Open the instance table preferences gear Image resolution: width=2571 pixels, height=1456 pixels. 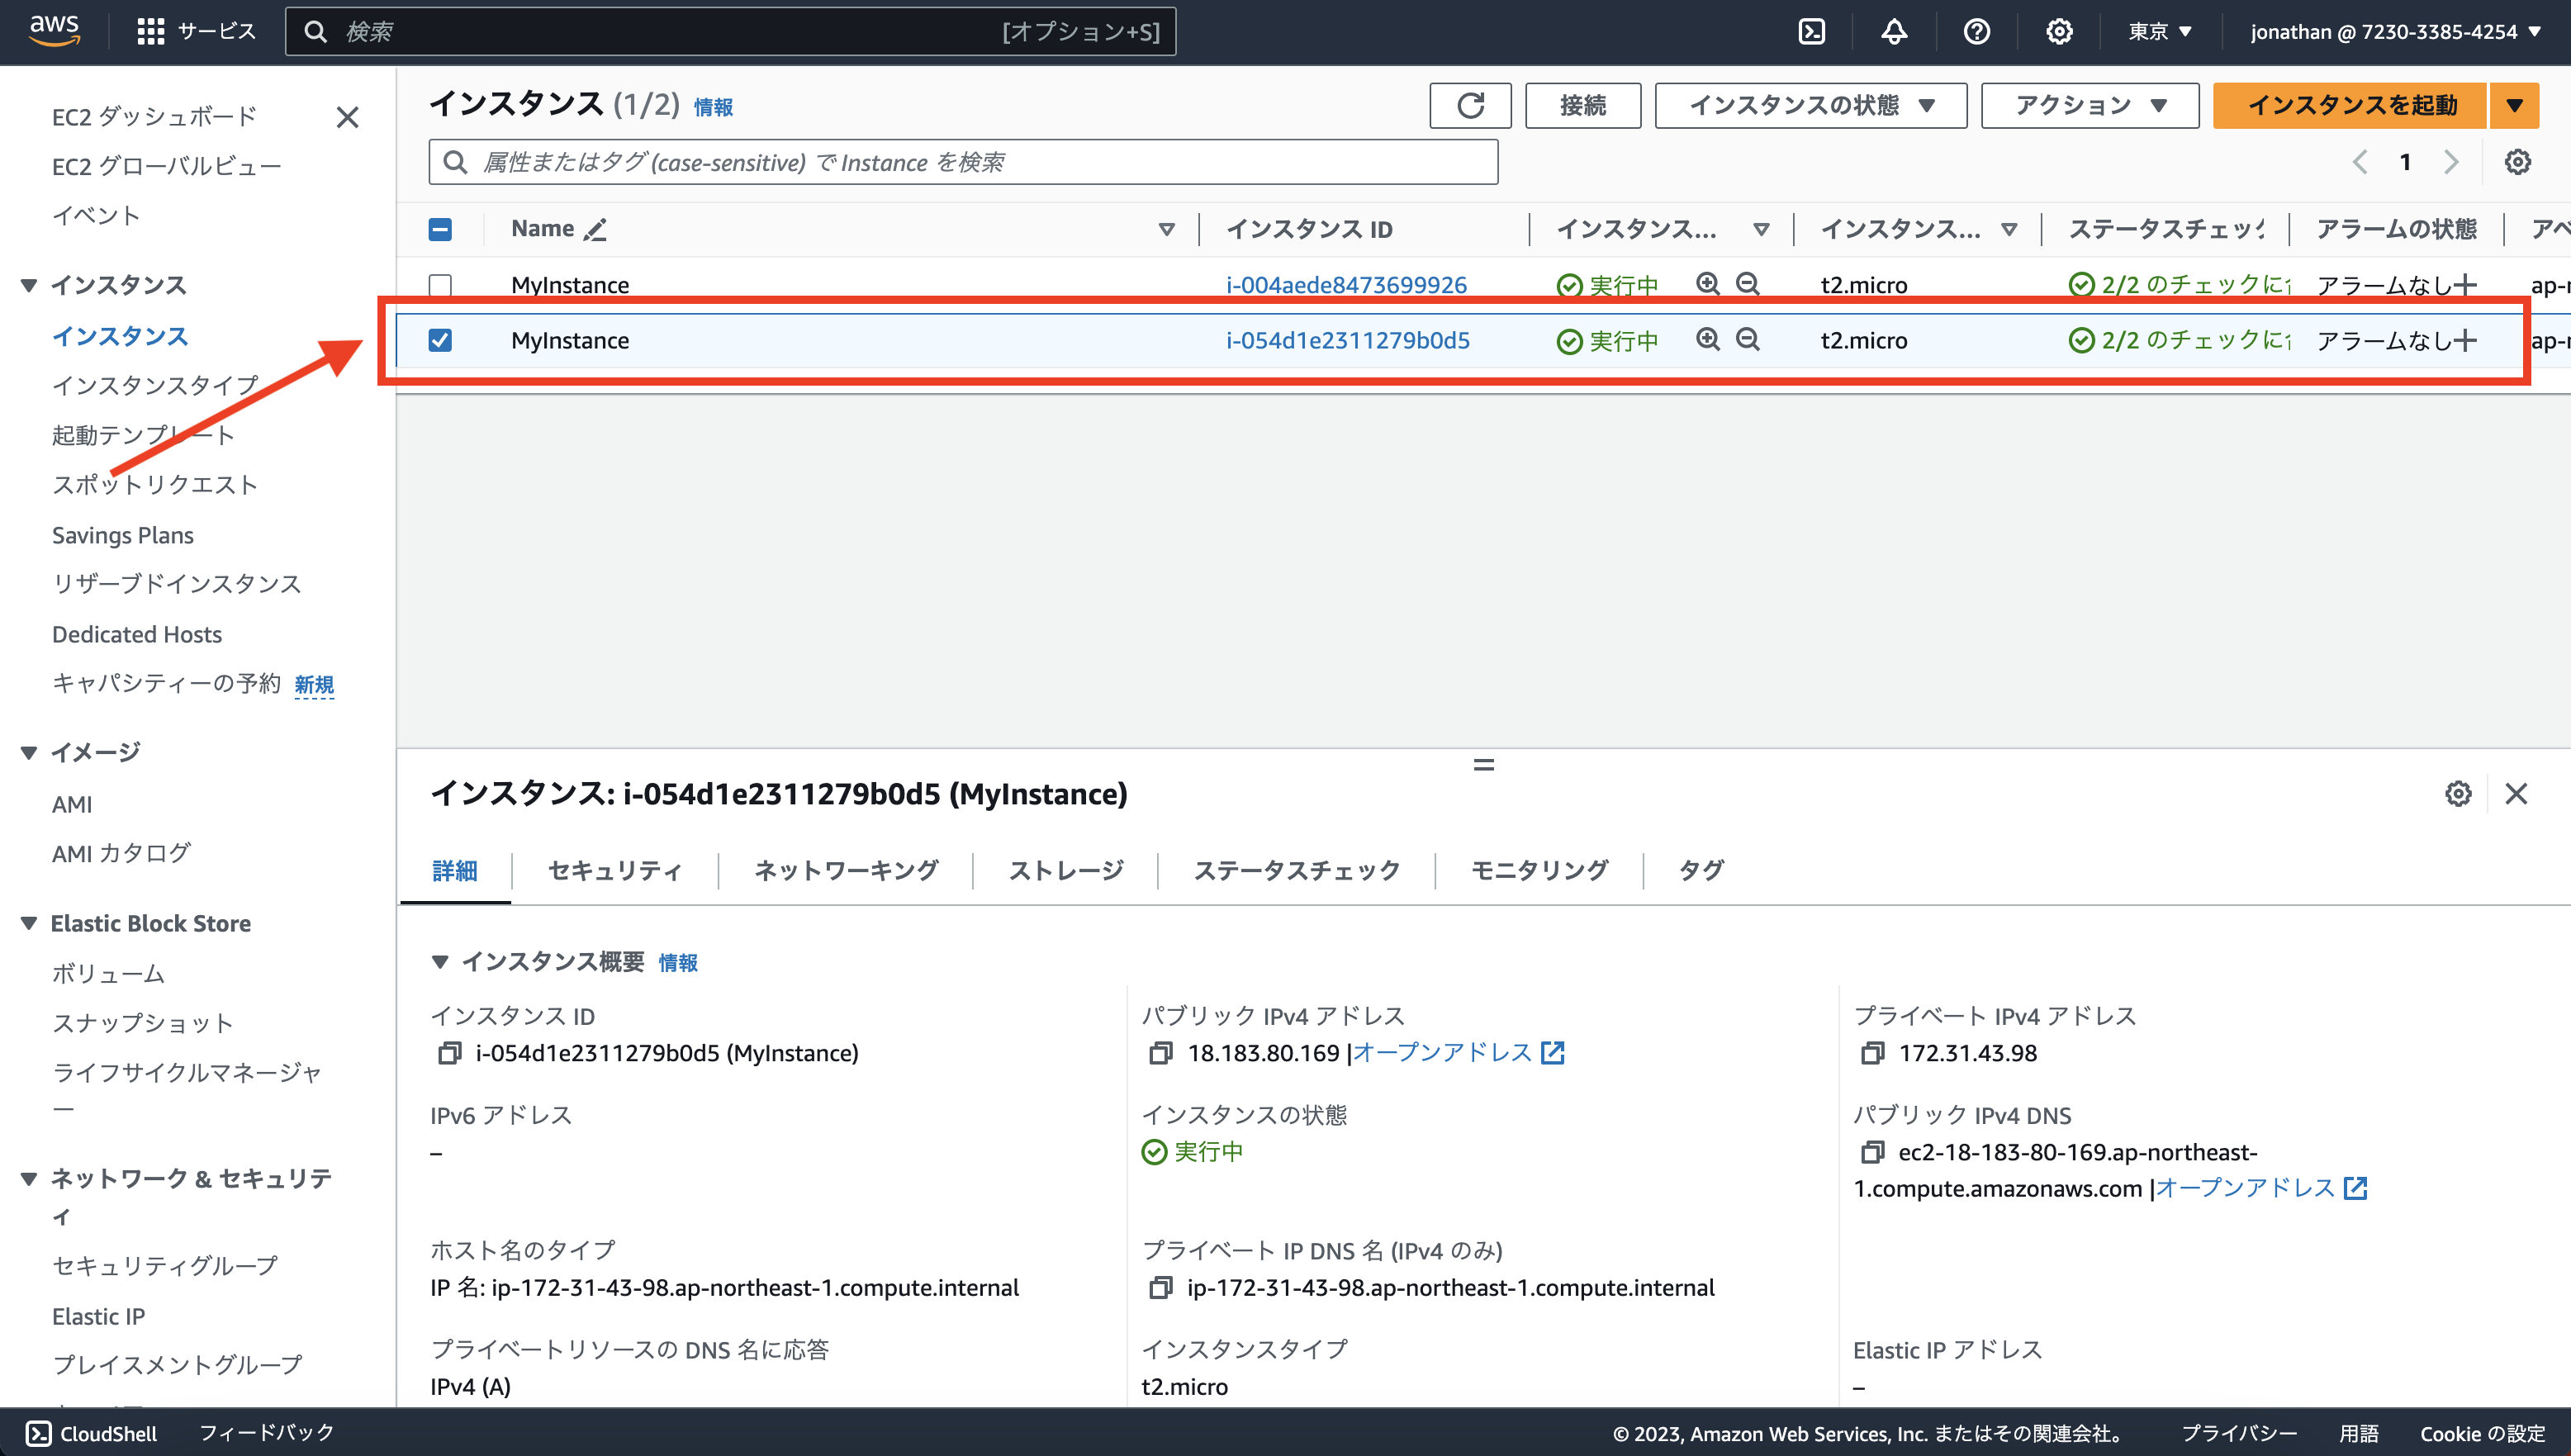click(x=2518, y=161)
